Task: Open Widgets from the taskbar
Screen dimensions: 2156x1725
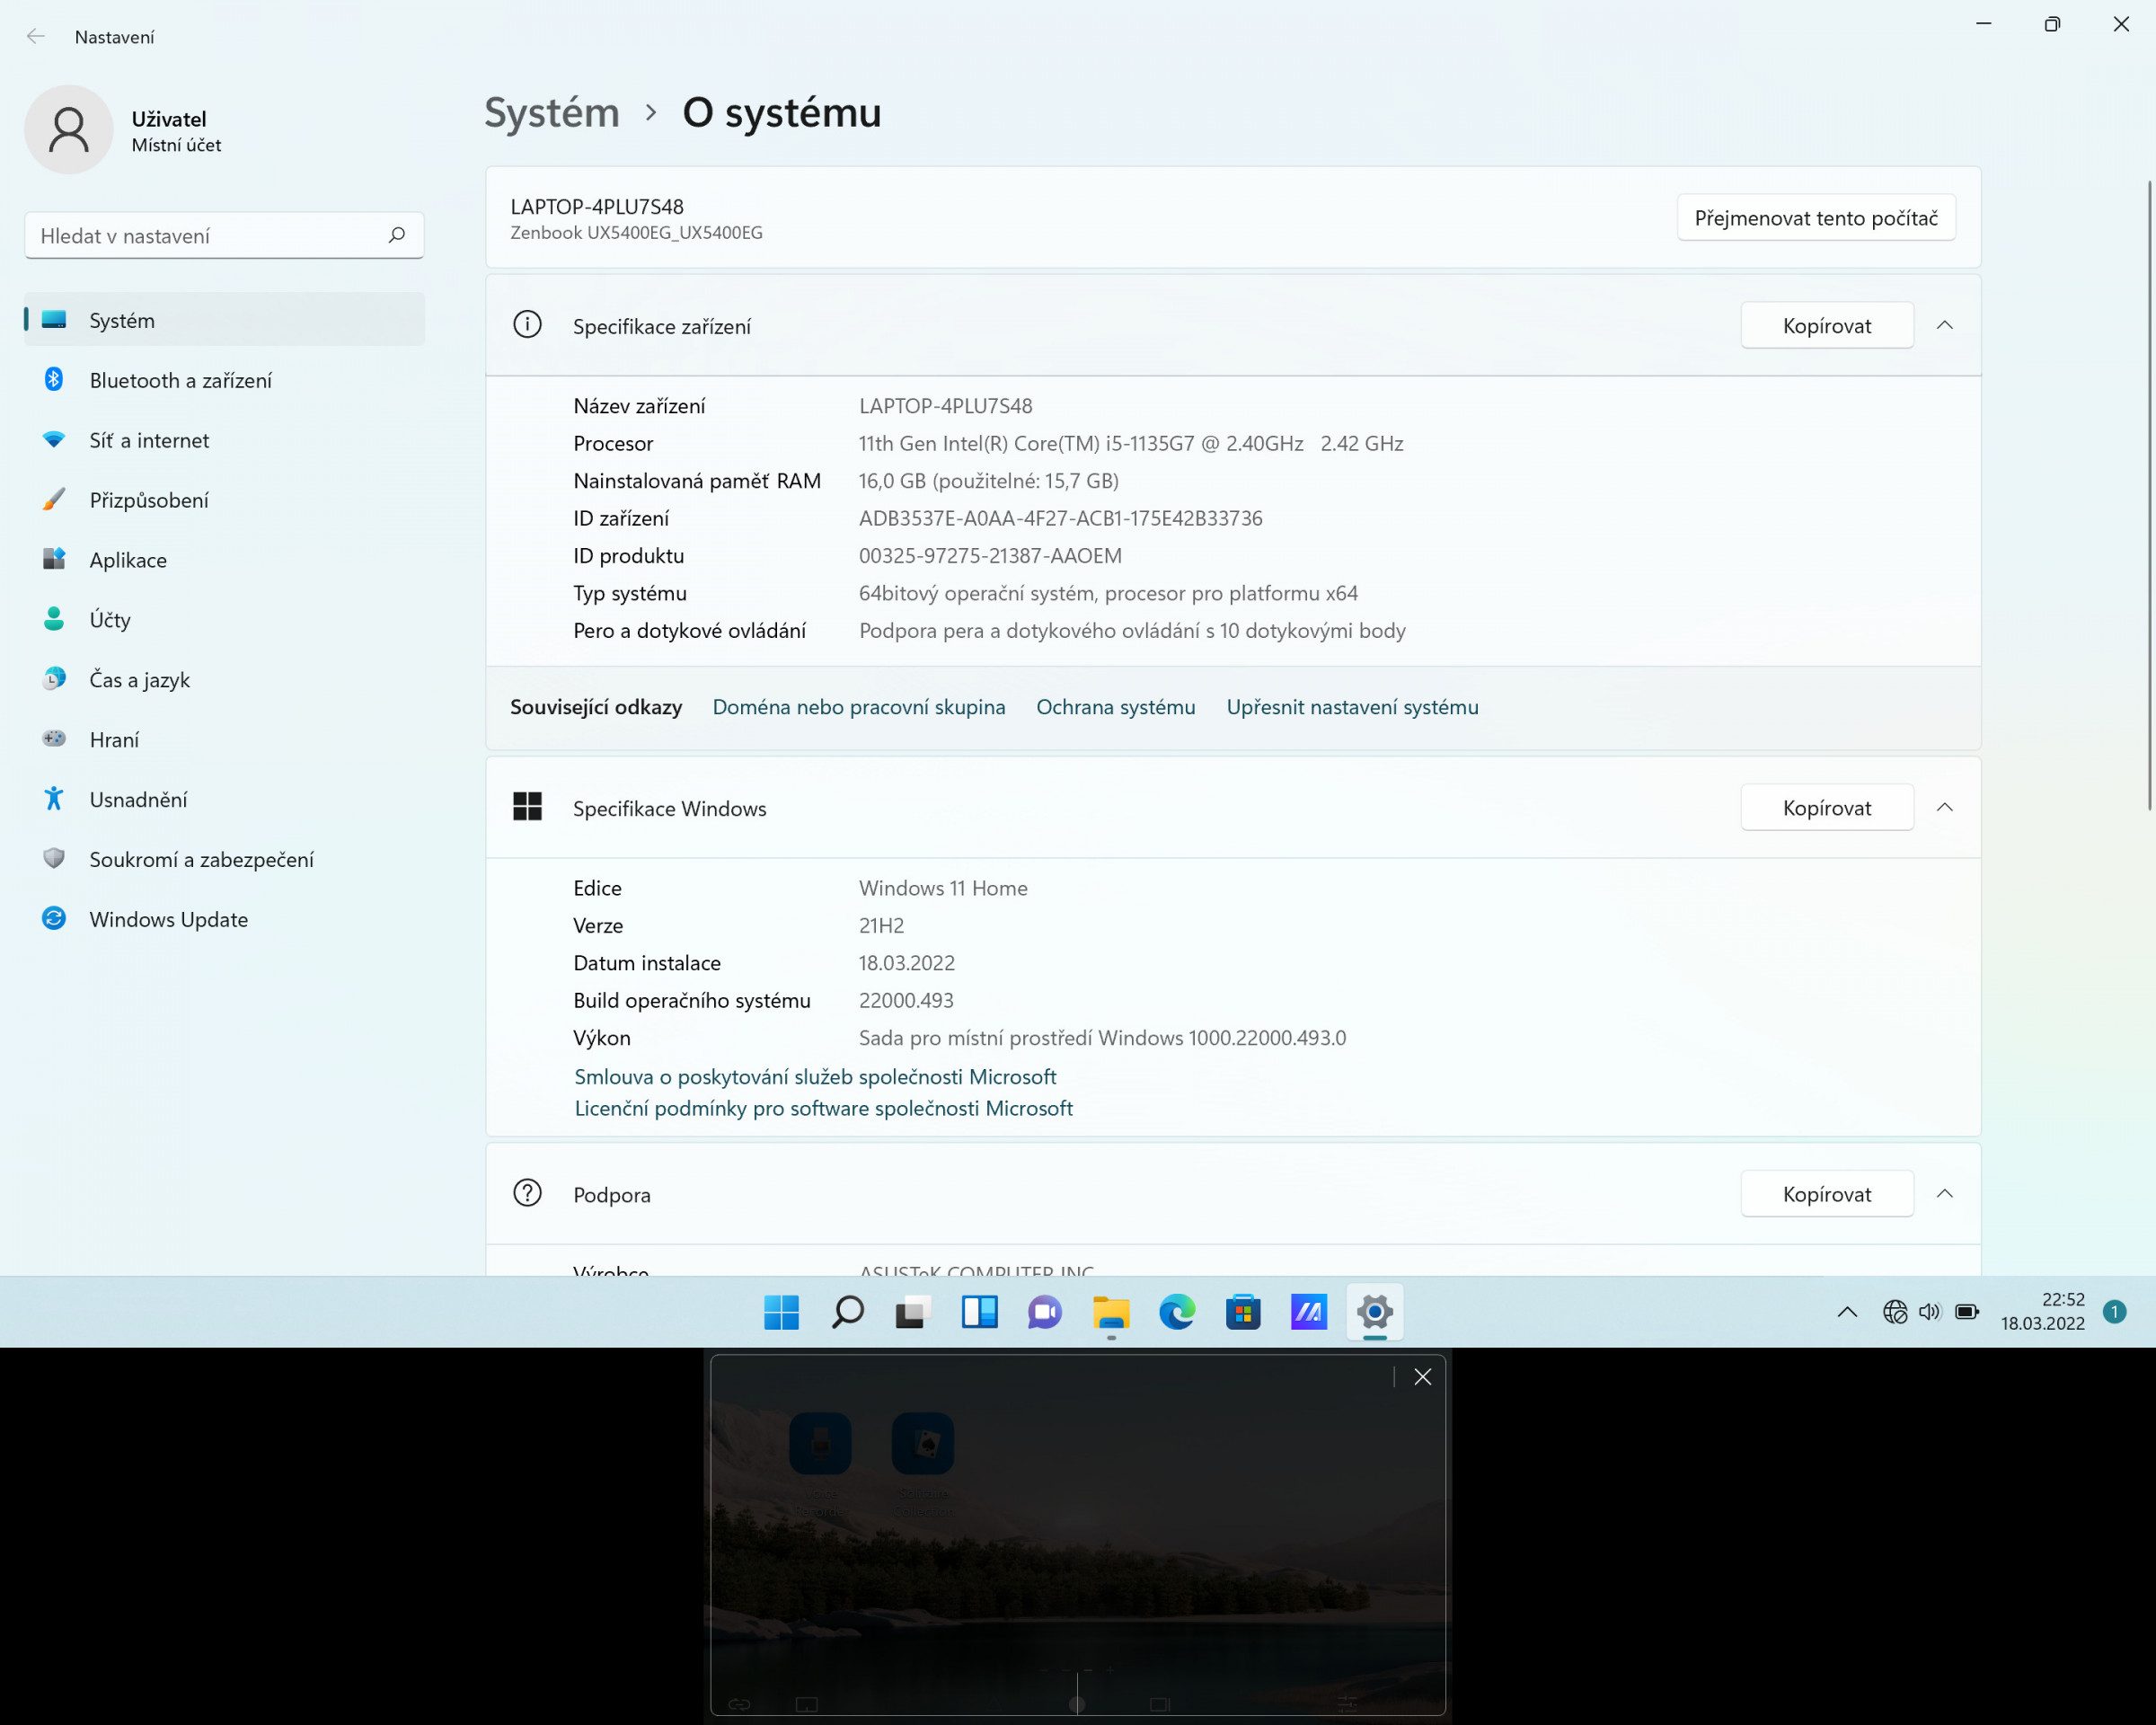Action: click(979, 1312)
